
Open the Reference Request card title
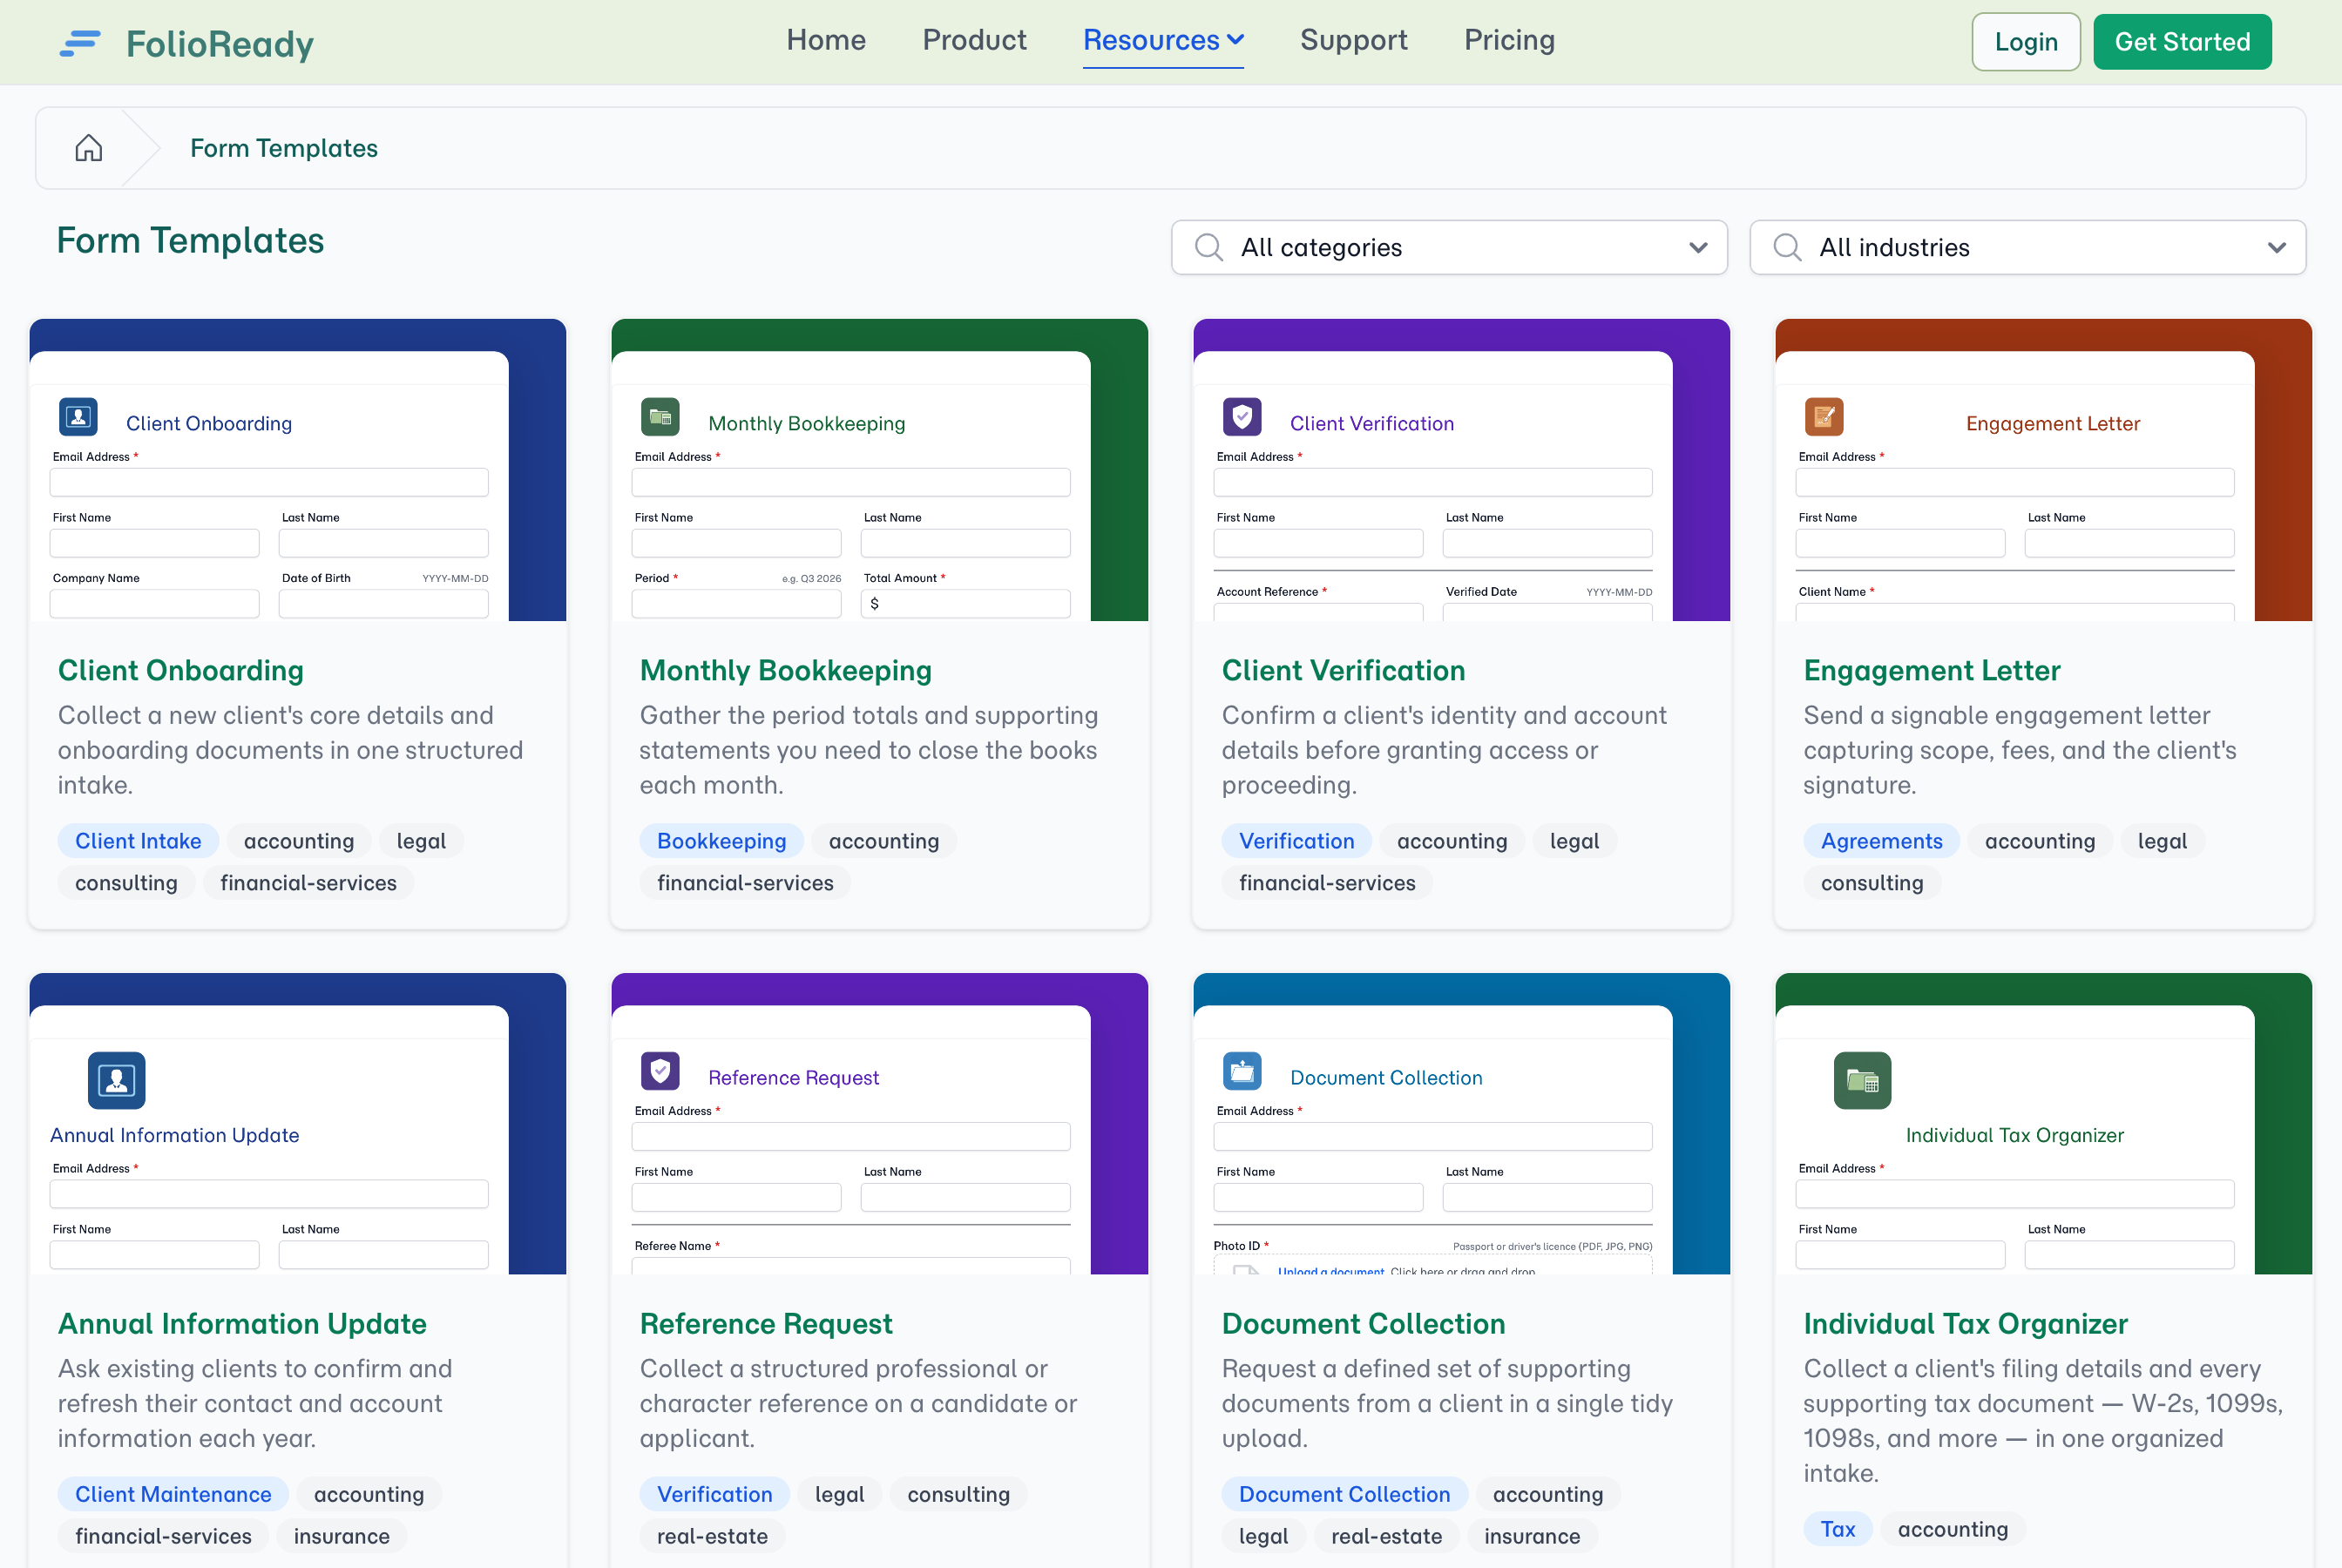tap(766, 1323)
